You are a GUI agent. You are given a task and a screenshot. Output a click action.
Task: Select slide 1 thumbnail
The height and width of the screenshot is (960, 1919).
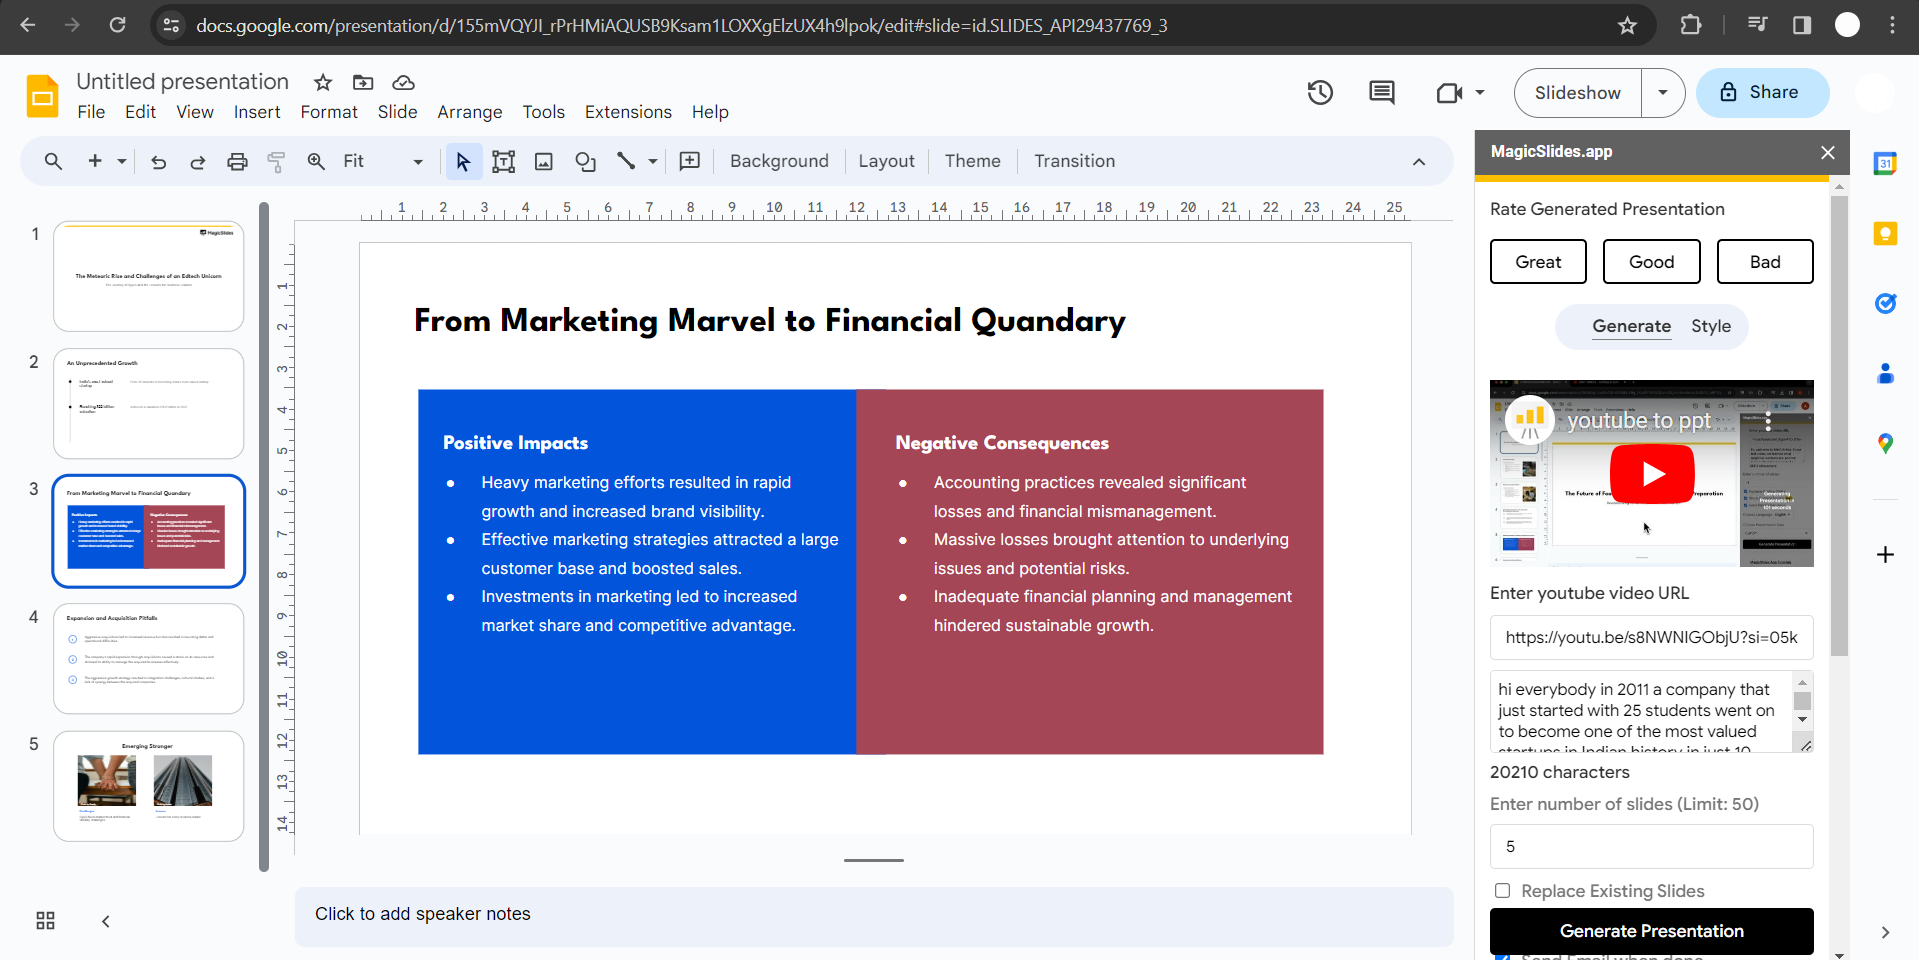click(148, 276)
